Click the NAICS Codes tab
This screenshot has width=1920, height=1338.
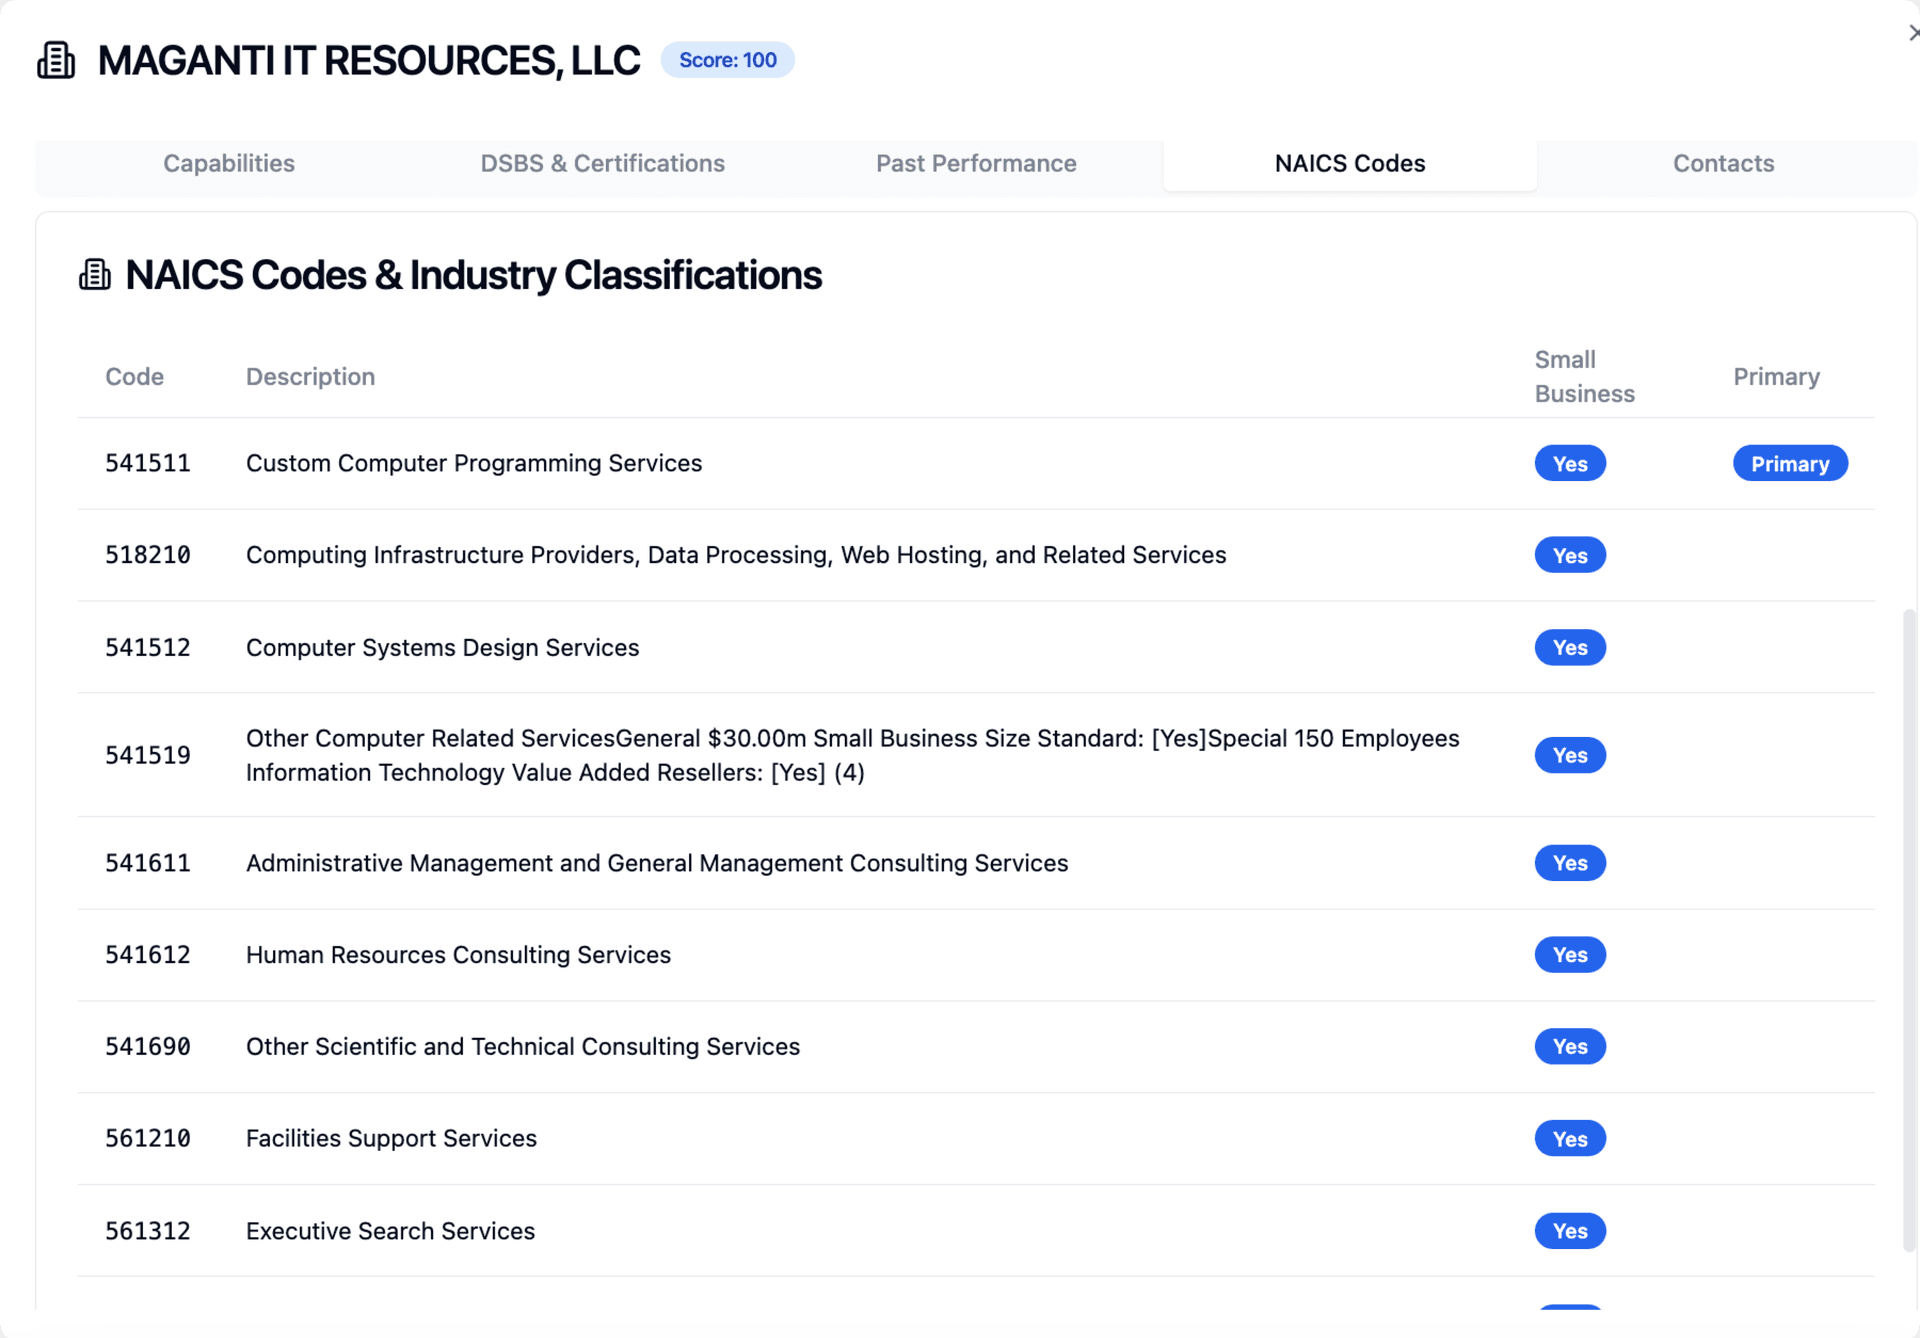point(1349,163)
